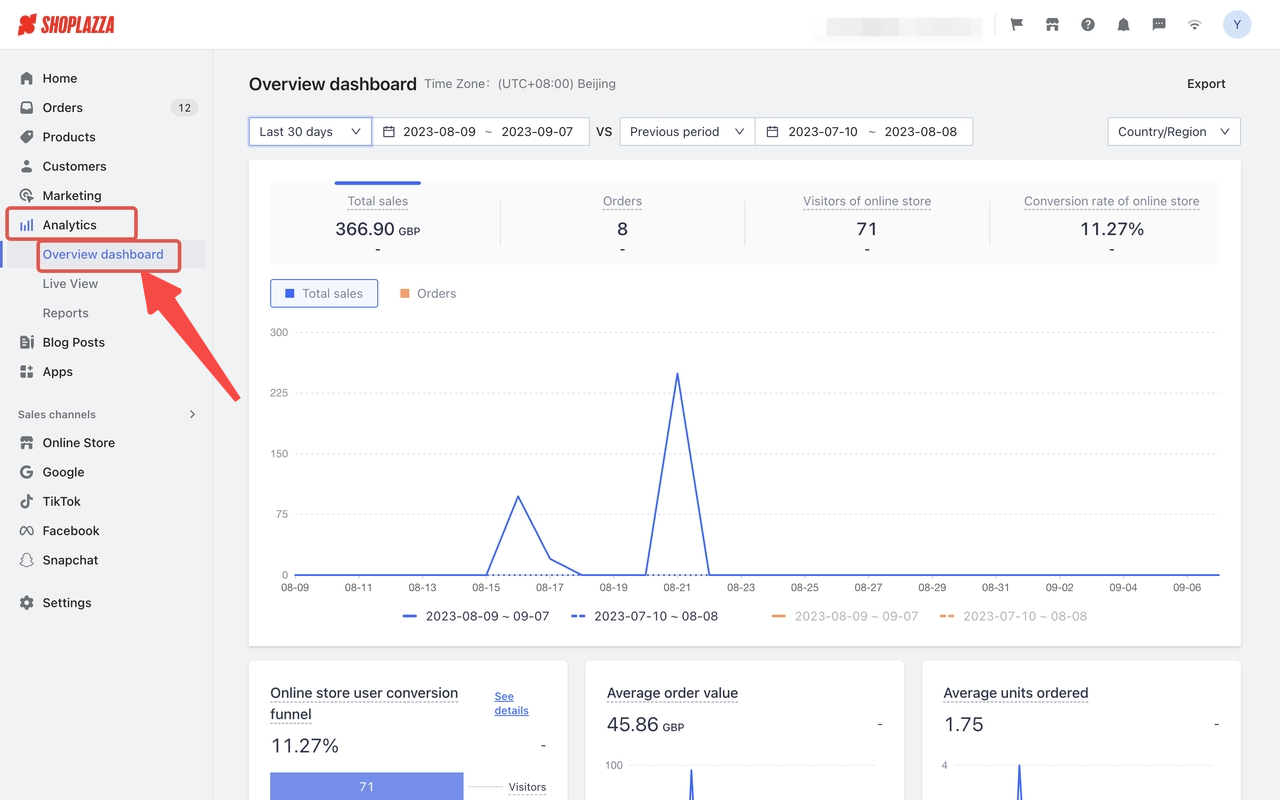1280x800 pixels.
Task: Click the Products tag icon in the sidebar
Action: pos(27,137)
